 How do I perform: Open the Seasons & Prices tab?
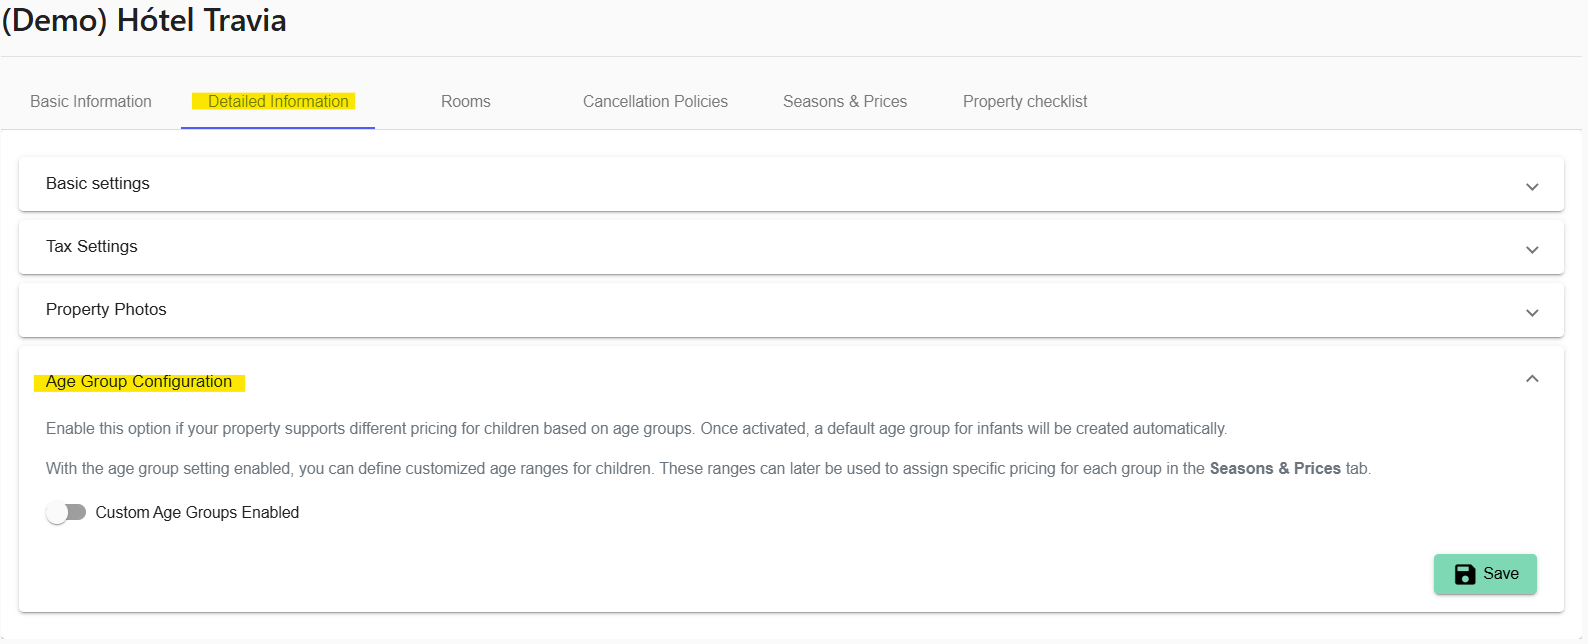[x=845, y=102]
